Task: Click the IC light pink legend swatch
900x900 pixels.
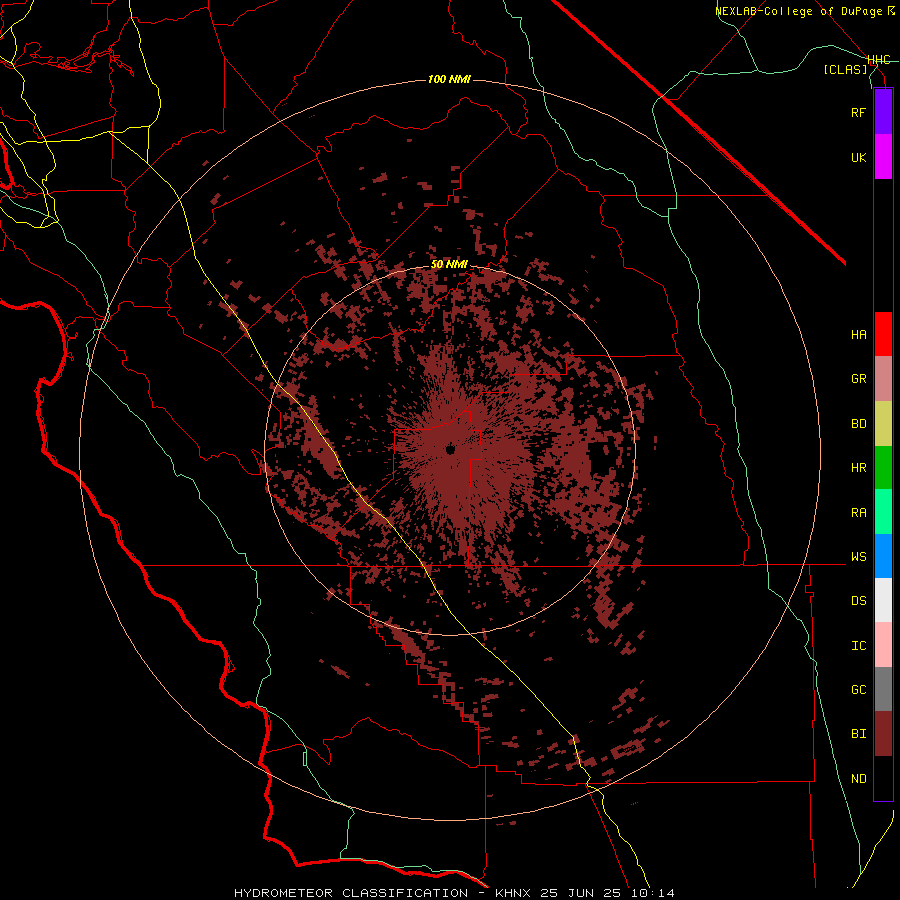Action: 883,645
